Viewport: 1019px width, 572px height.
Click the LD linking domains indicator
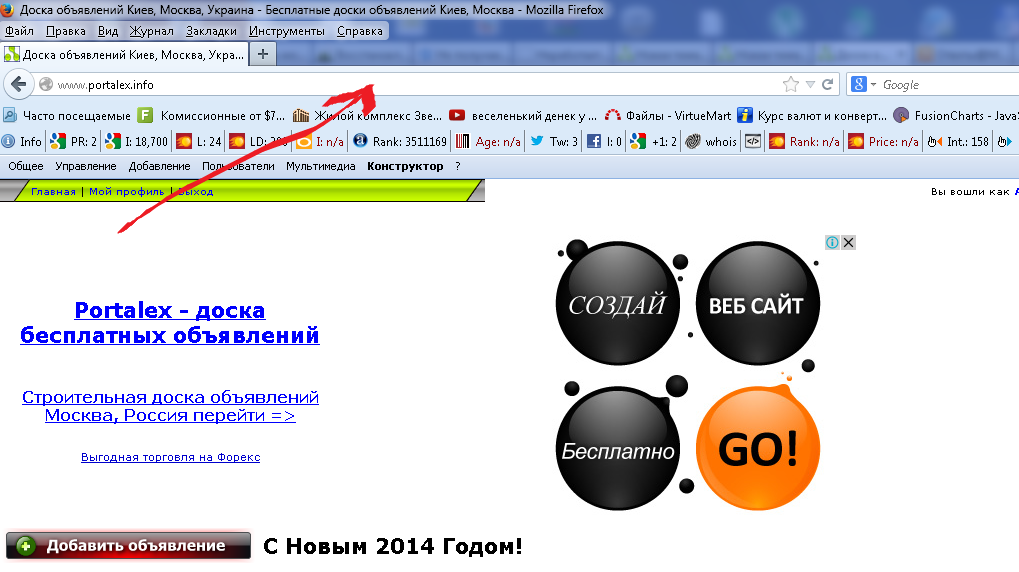(x=258, y=141)
